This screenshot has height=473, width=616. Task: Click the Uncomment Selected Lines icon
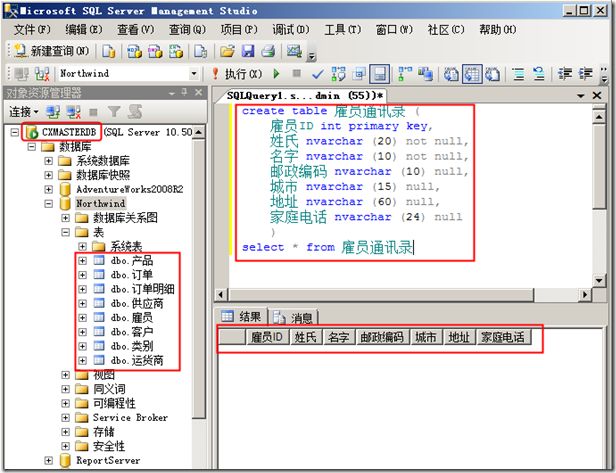point(539,74)
